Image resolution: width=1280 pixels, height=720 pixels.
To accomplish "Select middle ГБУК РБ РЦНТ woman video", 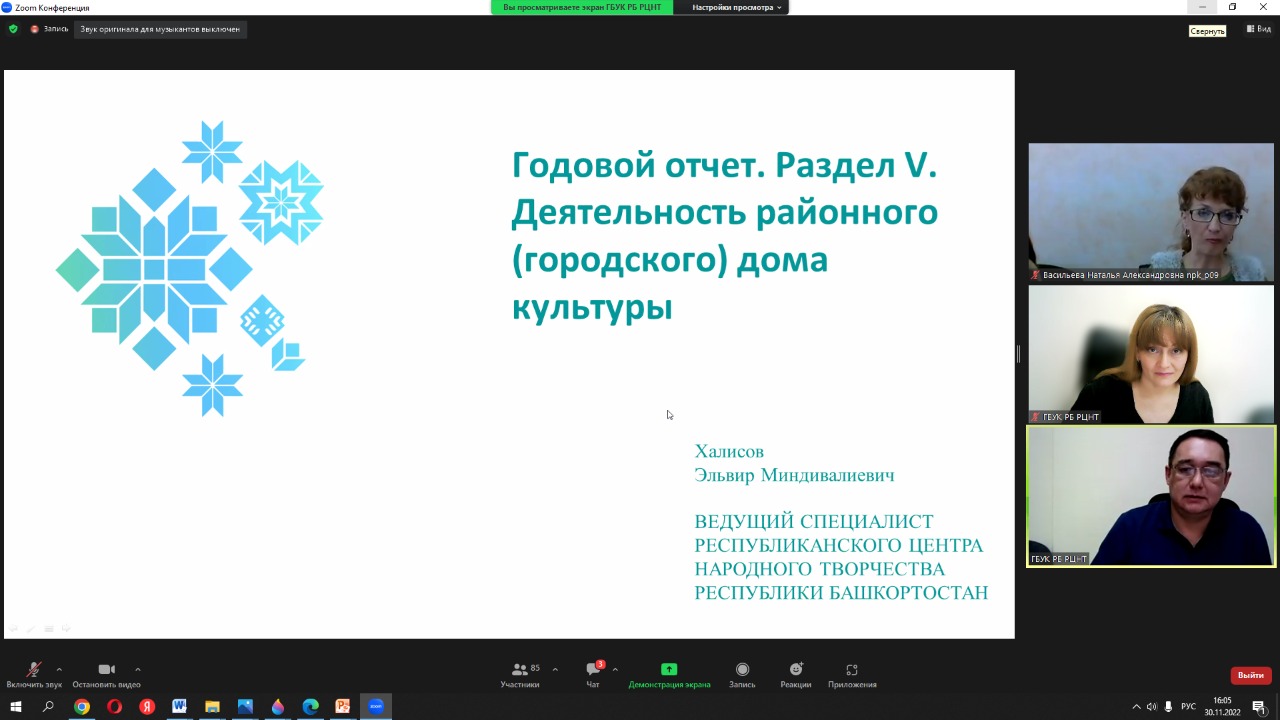I will coord(1151,354).
